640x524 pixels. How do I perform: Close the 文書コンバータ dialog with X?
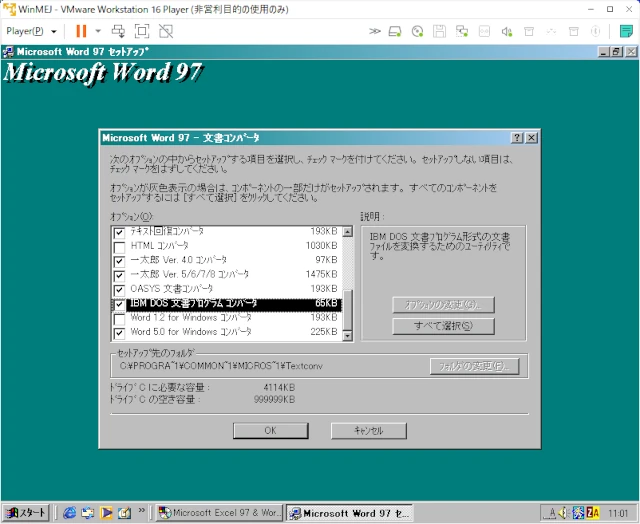531,138
